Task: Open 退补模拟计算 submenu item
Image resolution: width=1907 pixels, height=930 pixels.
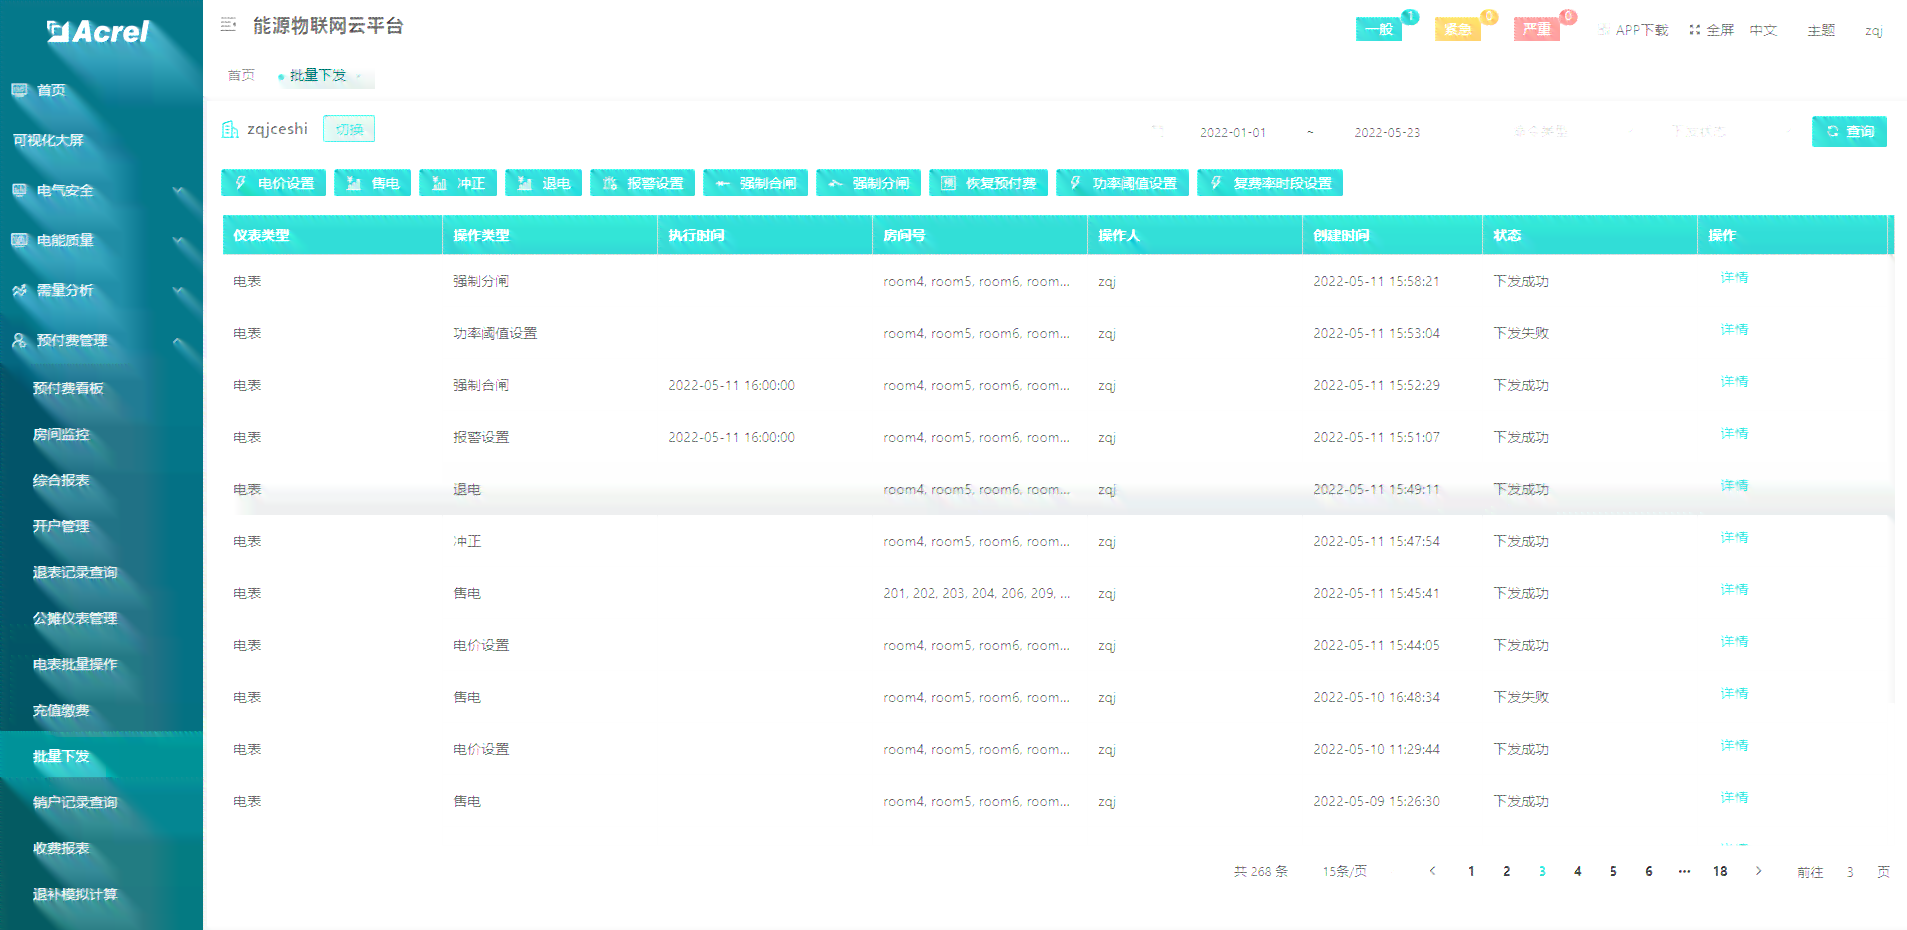Action: [101, 894]
